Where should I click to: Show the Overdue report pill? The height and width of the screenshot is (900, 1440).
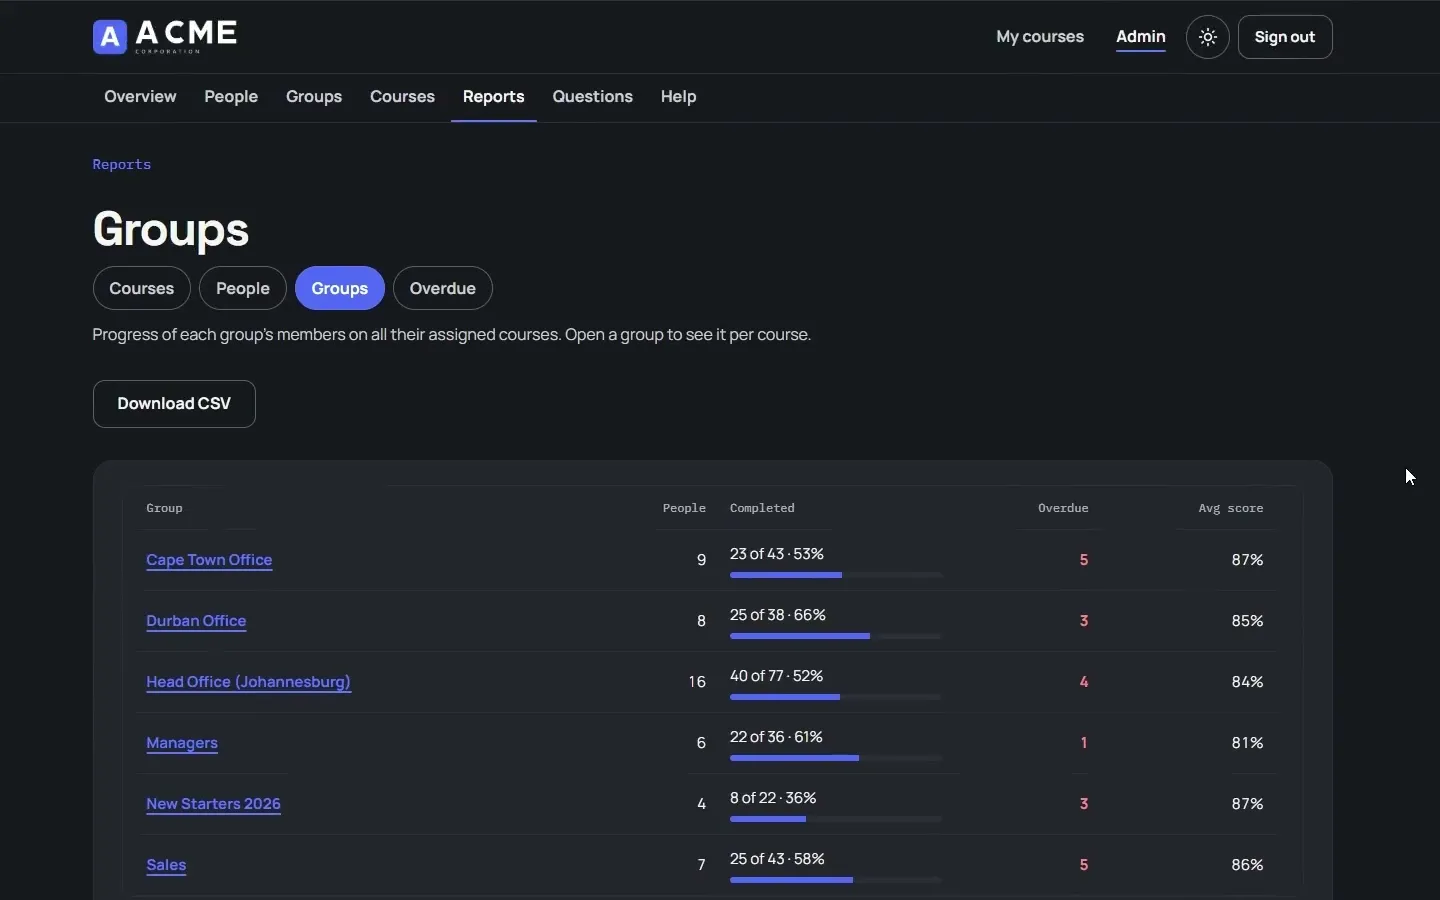443,289
